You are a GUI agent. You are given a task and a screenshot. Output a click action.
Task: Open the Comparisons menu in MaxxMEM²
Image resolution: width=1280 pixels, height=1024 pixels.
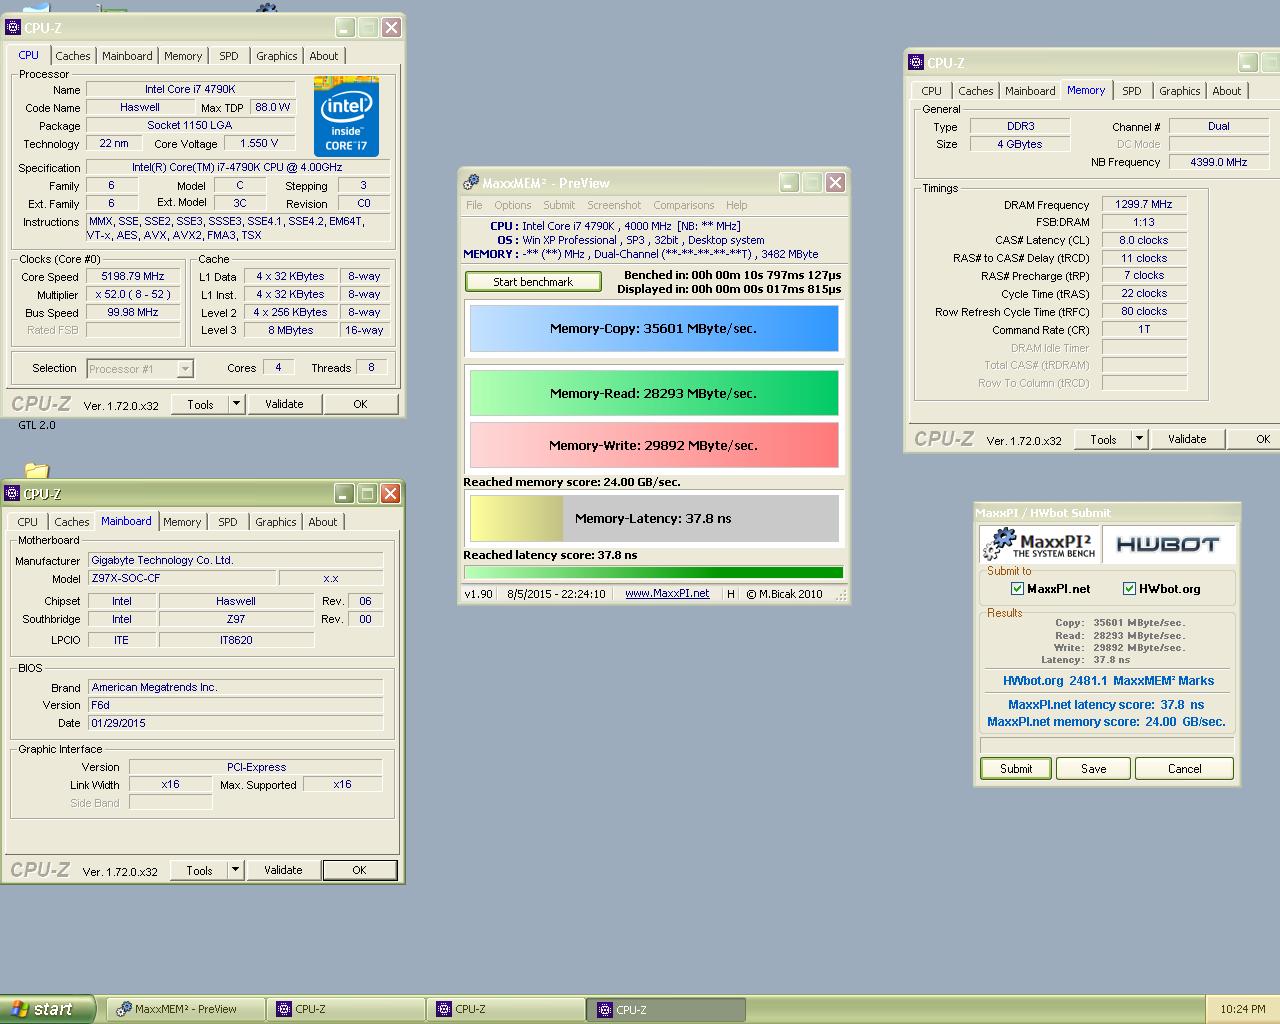tap(684, 205)
